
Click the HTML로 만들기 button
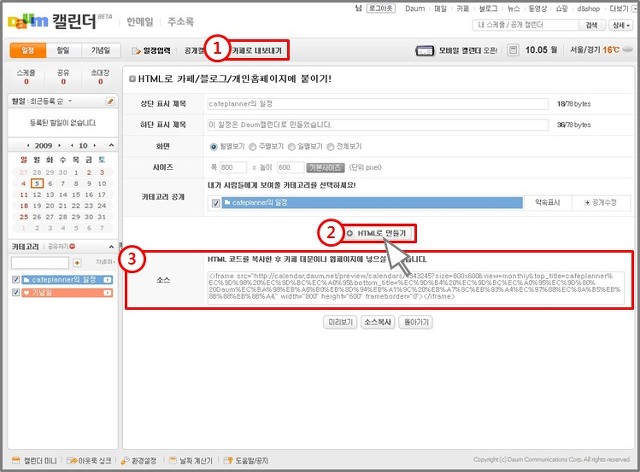click(x=377, y=233)
